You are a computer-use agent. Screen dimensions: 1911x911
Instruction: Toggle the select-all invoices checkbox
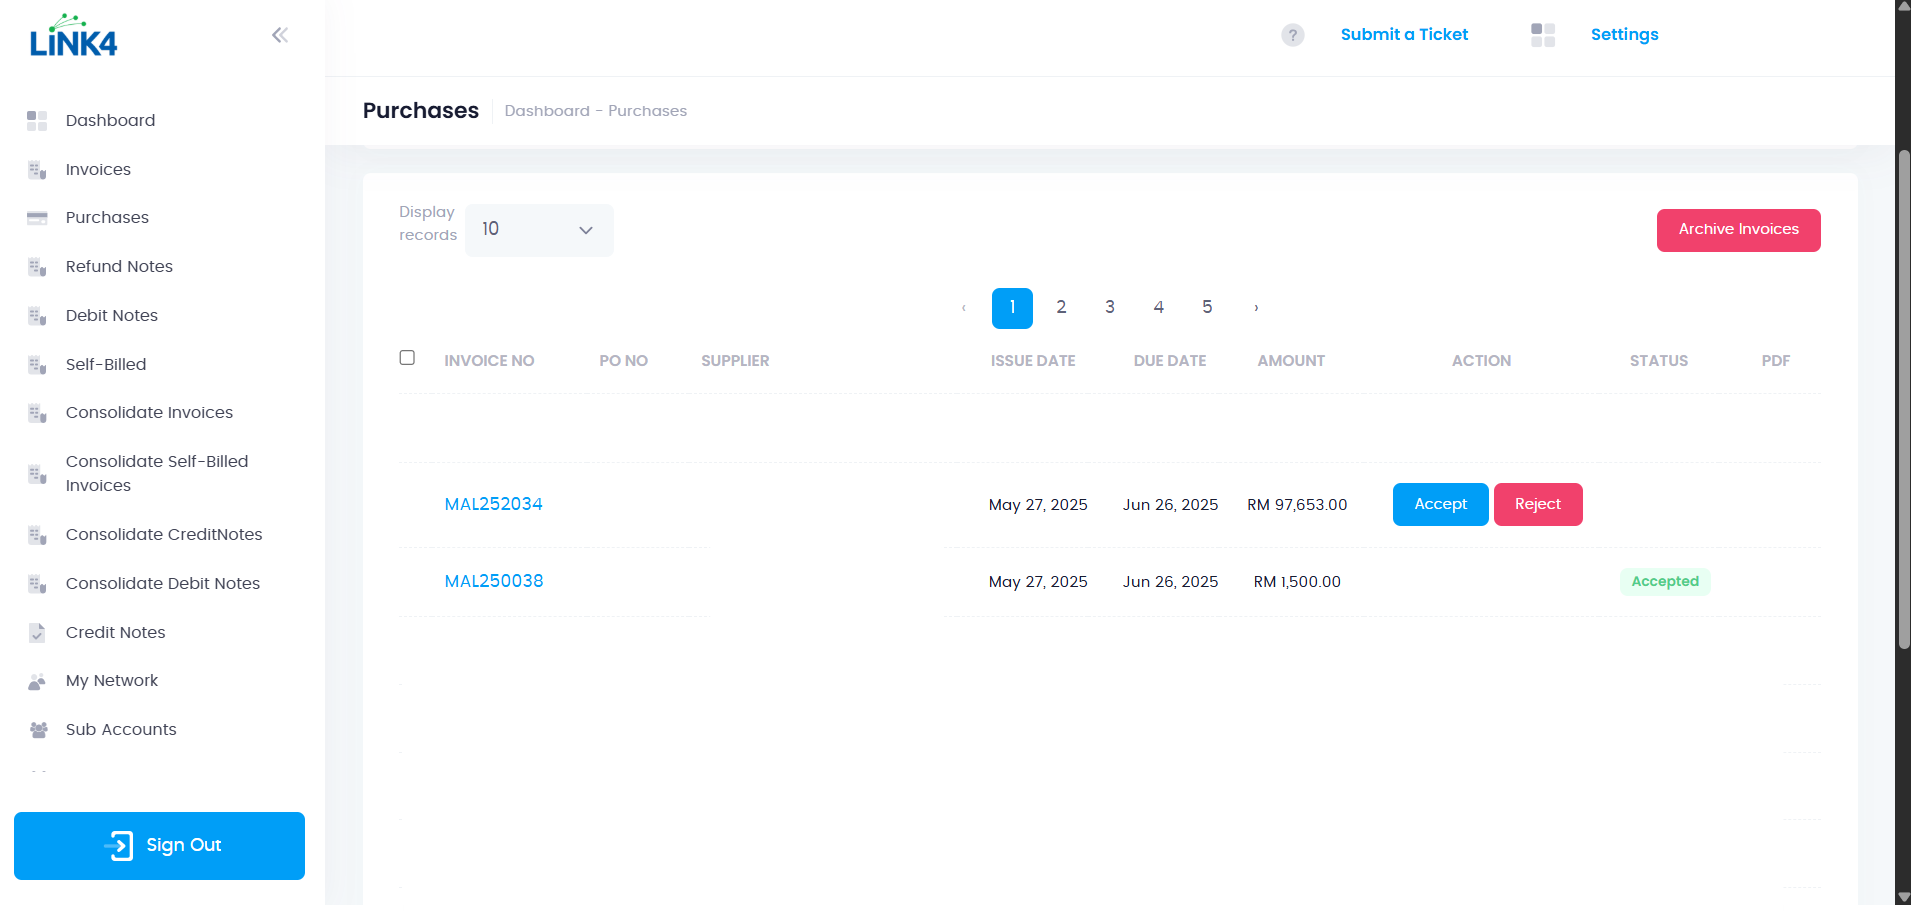(407, 358)
